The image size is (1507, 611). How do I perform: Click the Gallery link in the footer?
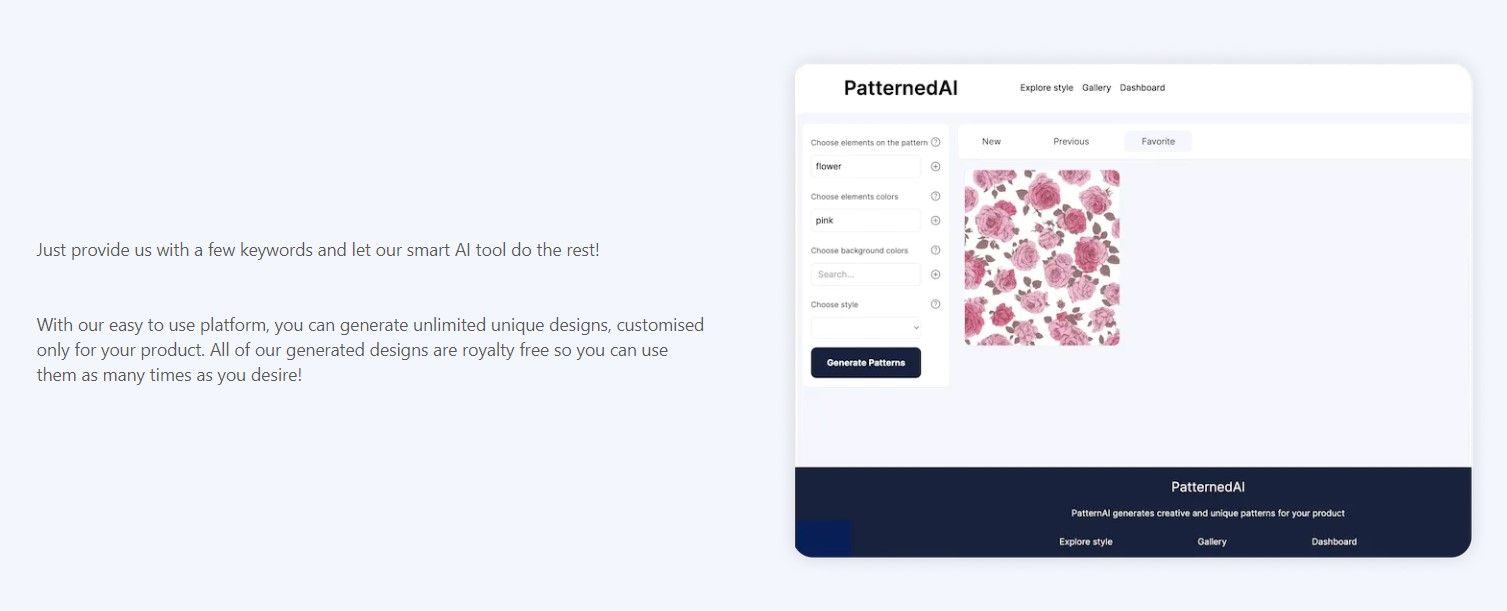1211,541
